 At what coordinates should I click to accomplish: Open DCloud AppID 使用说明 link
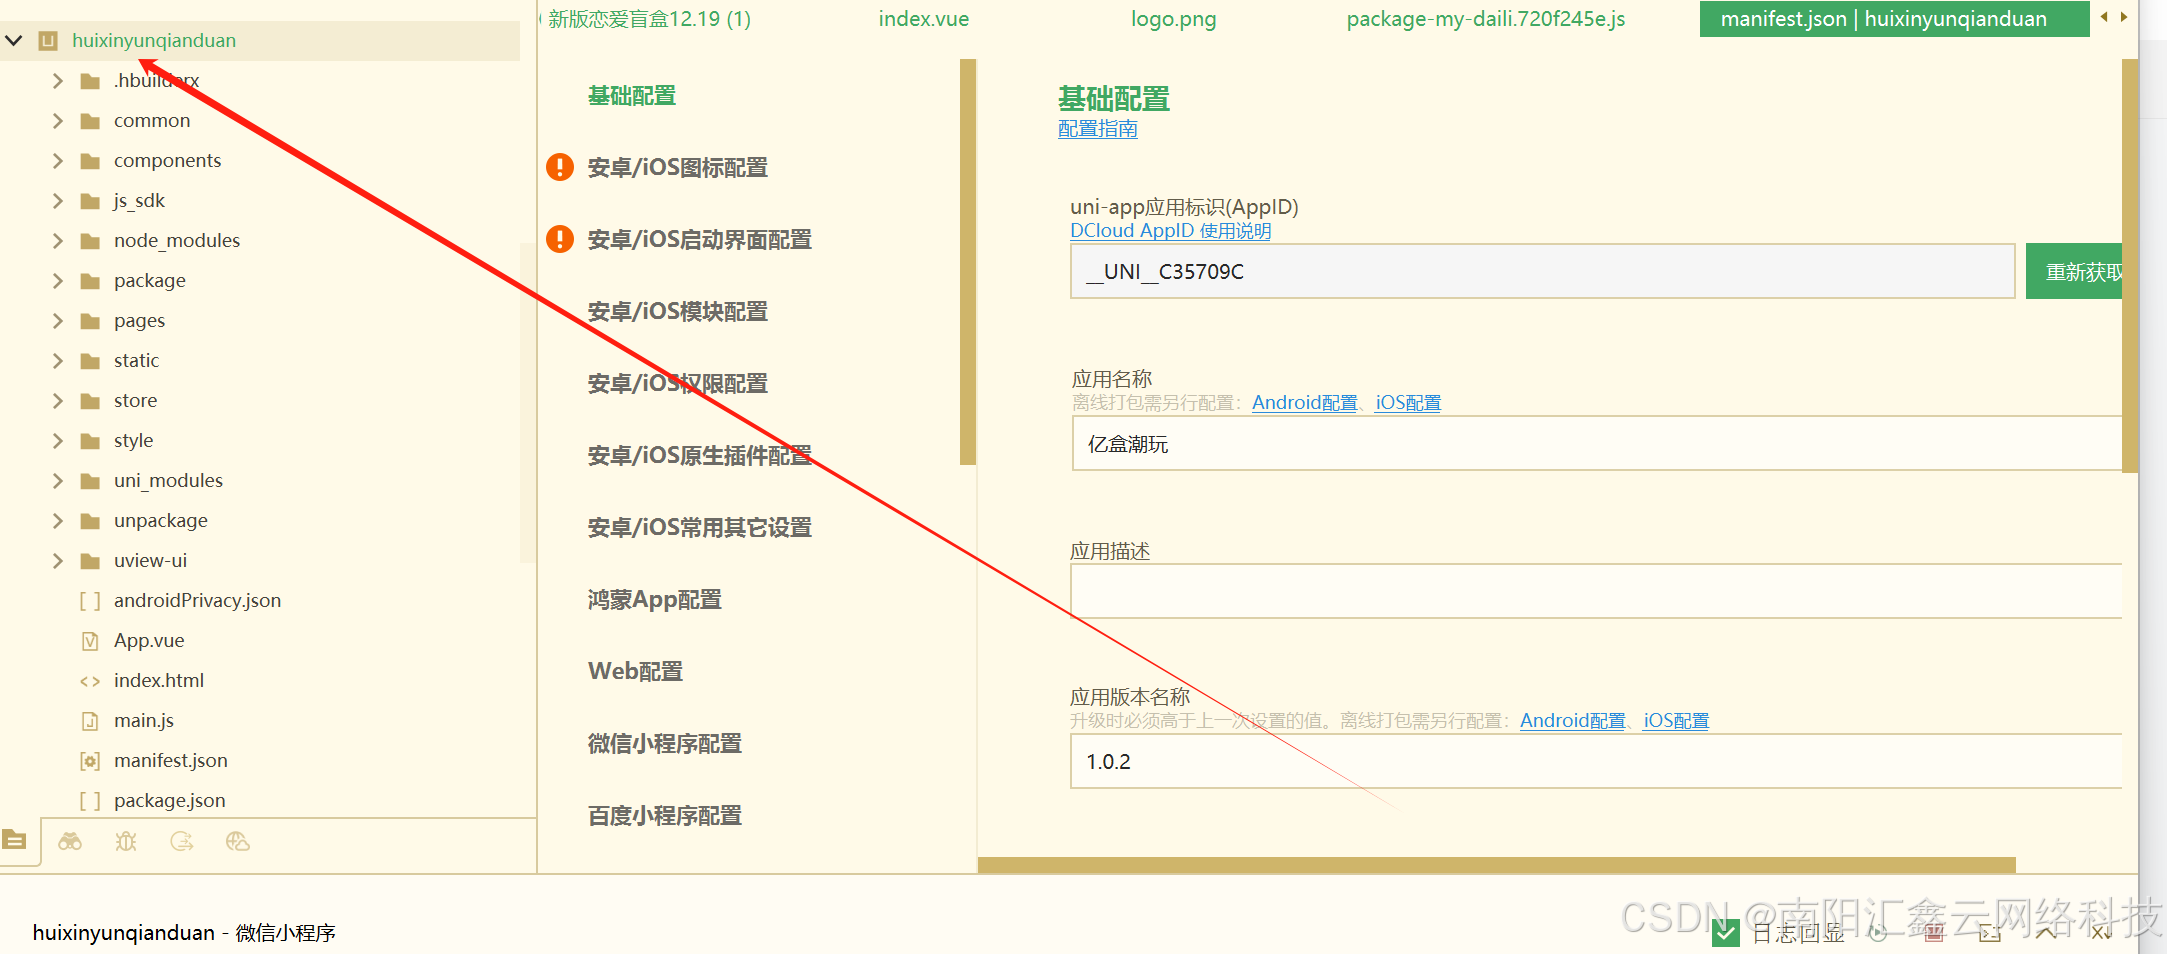click(1171, 231)
